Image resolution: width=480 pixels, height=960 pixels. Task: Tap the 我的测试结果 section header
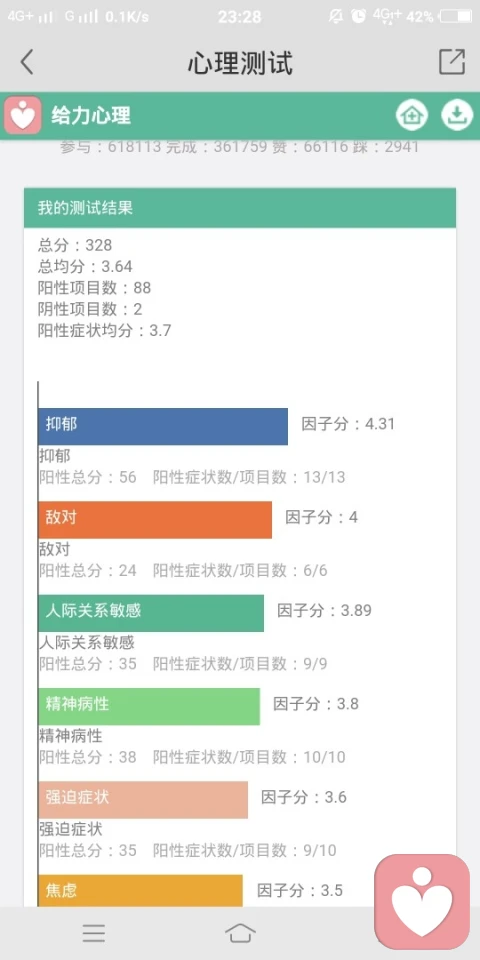point(240,208)
